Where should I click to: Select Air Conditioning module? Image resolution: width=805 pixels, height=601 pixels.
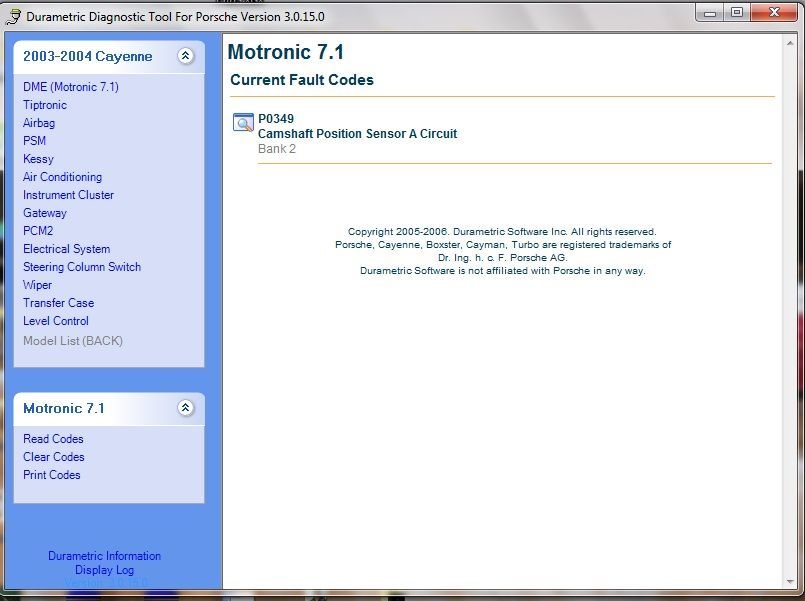(62, 177)
